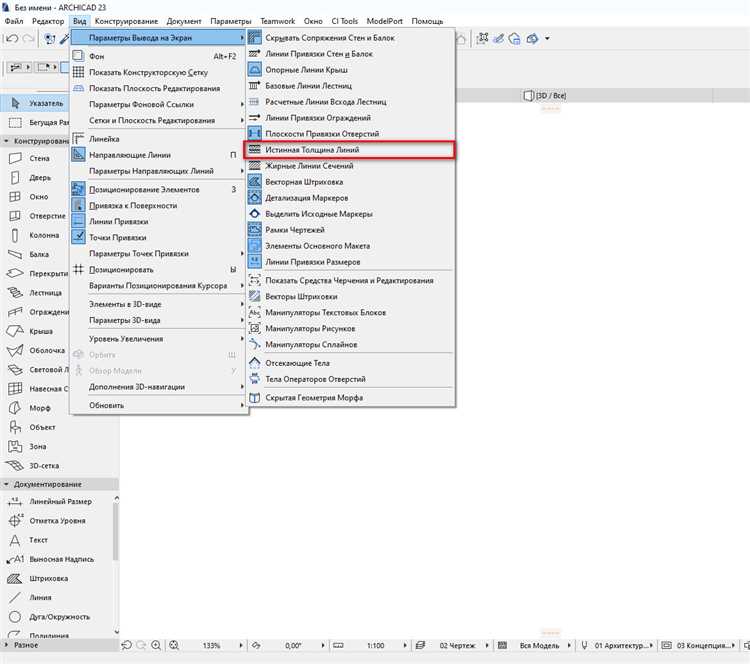Open the Документ menu
This screenshot has width=750, height=664.
point(184,21)
